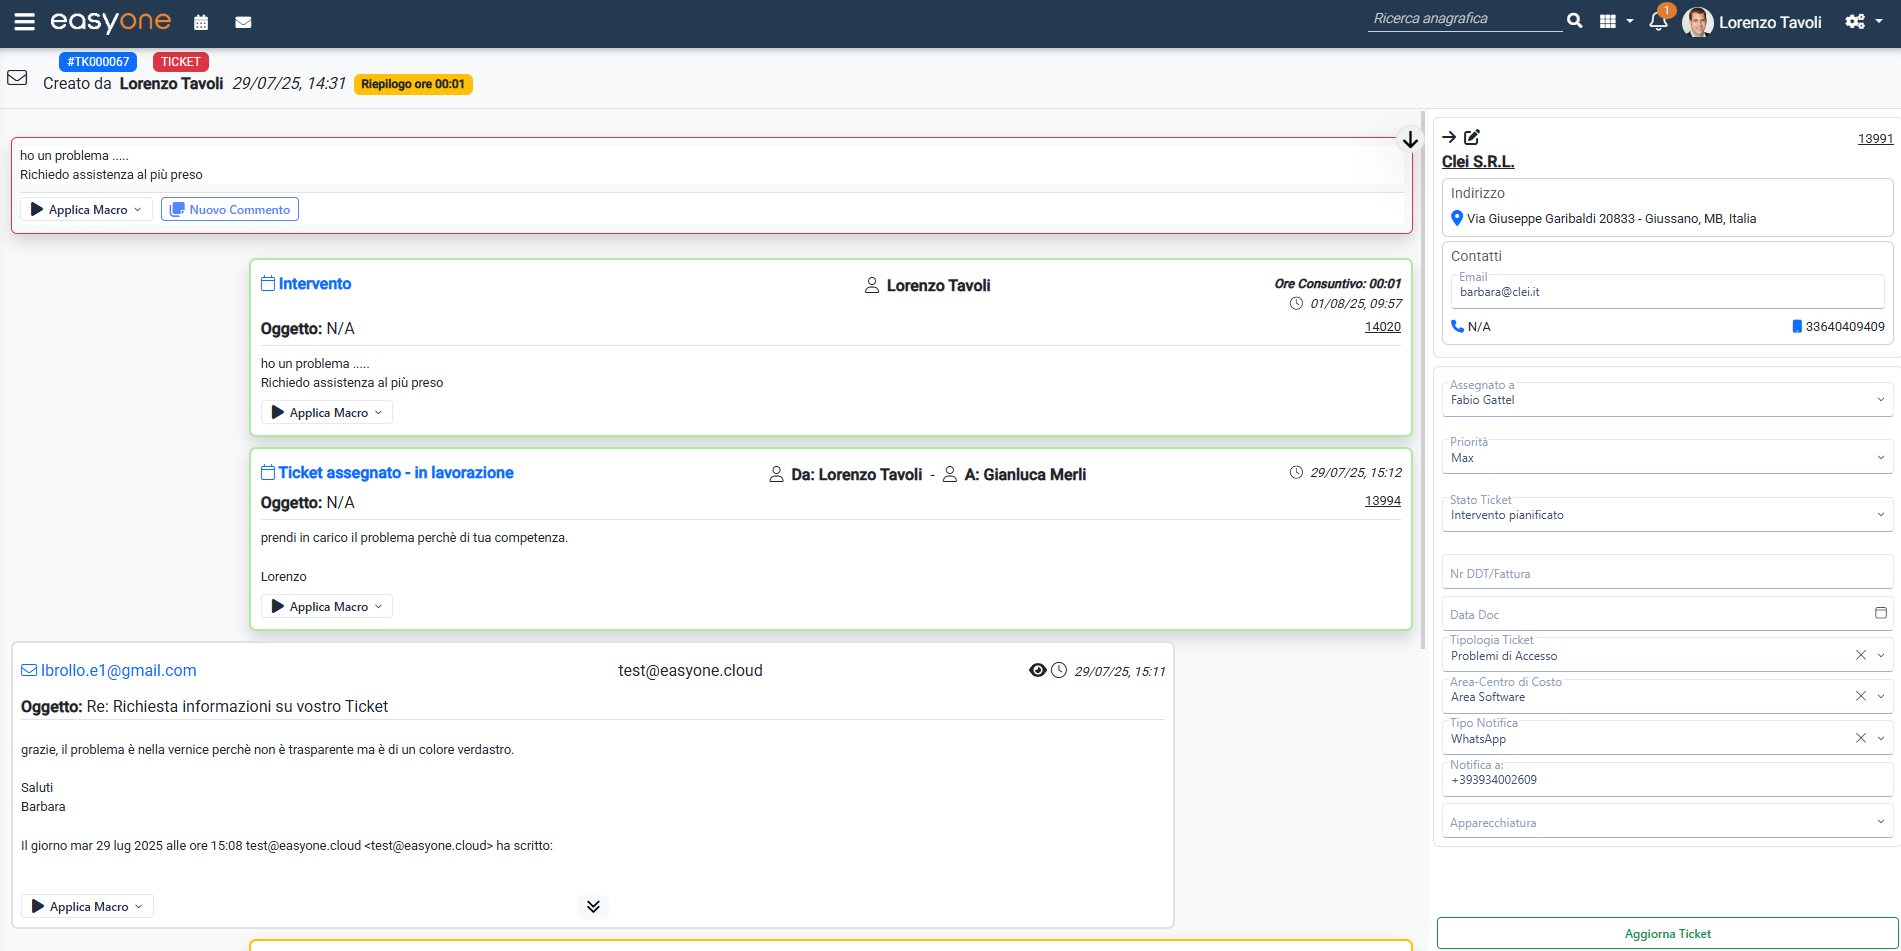Click the Nuovo Commento button
The height and width of the screenshot is (951, 1901).
pos(230,210)
